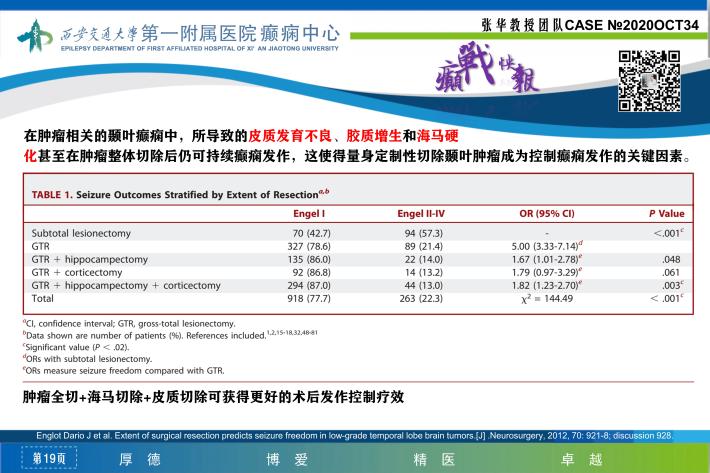Click cell value '14 (13.2)'
Viewport: 710px width, 473px height.
coord(424,272)
